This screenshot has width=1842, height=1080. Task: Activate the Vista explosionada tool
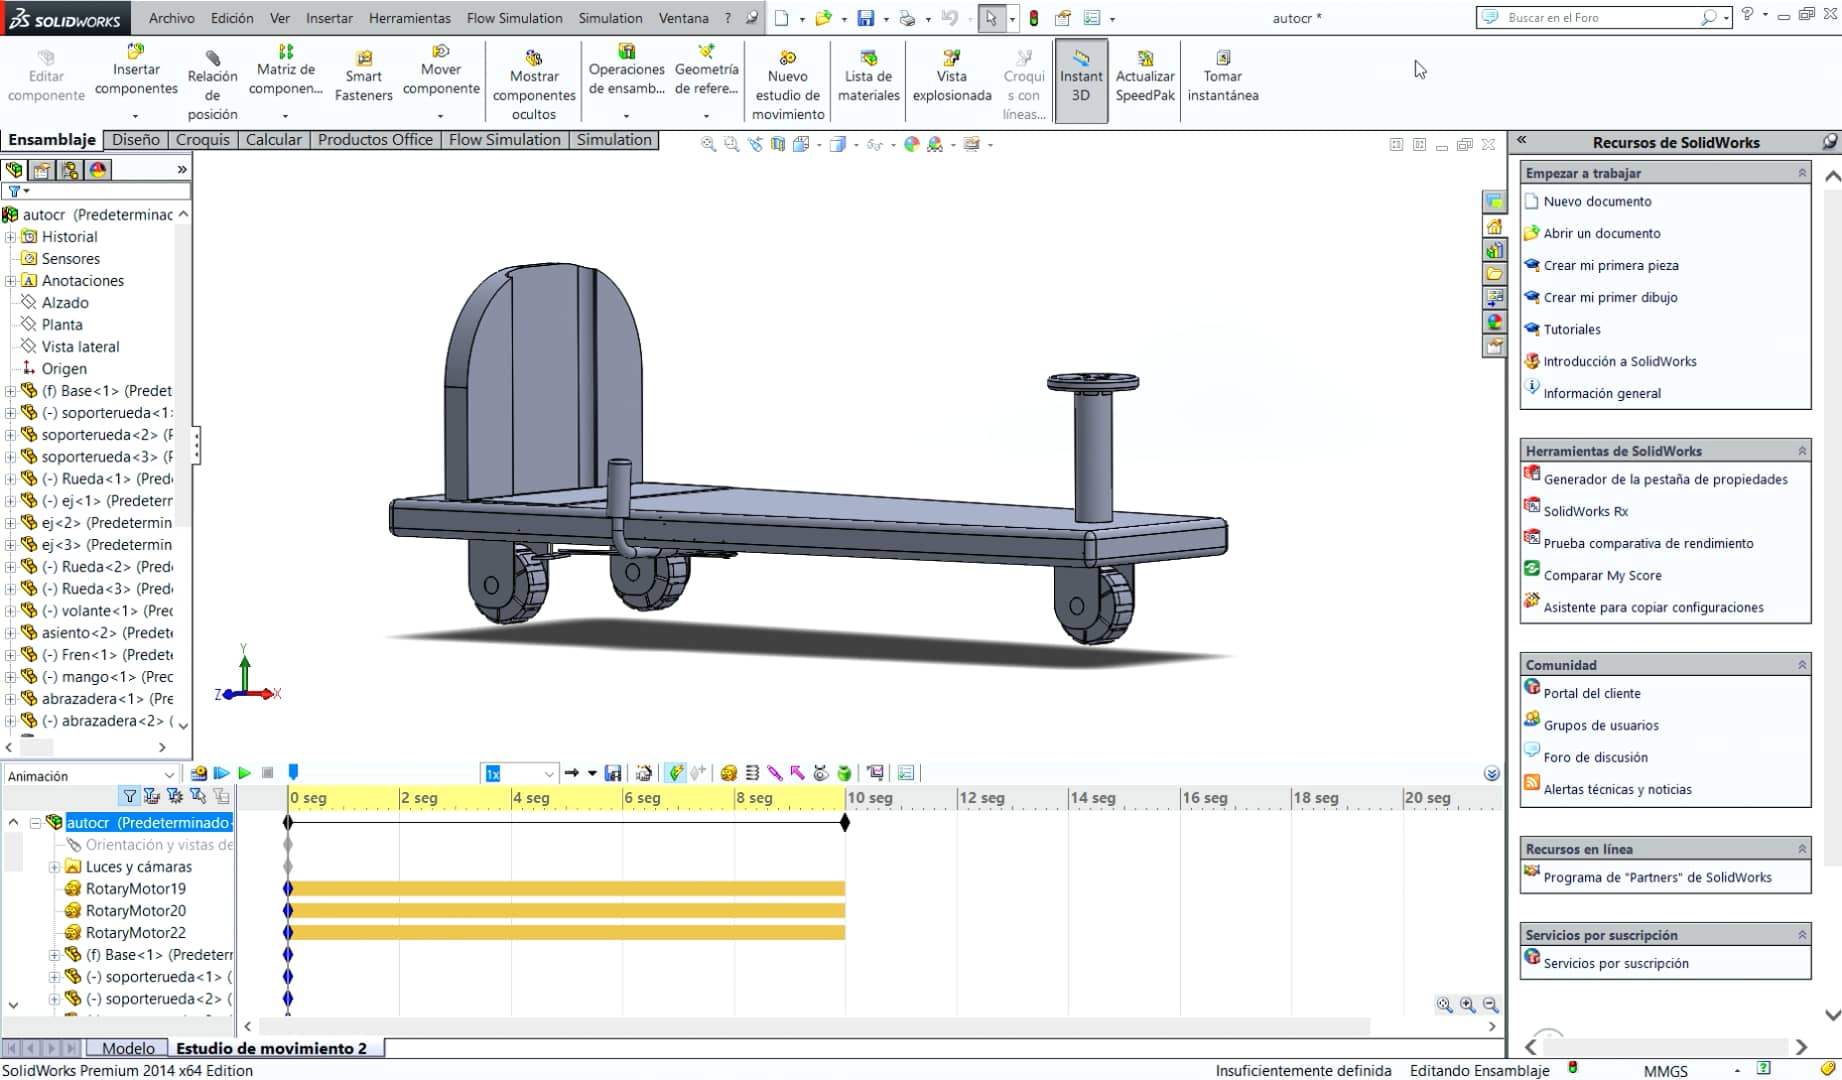point(951,75)
